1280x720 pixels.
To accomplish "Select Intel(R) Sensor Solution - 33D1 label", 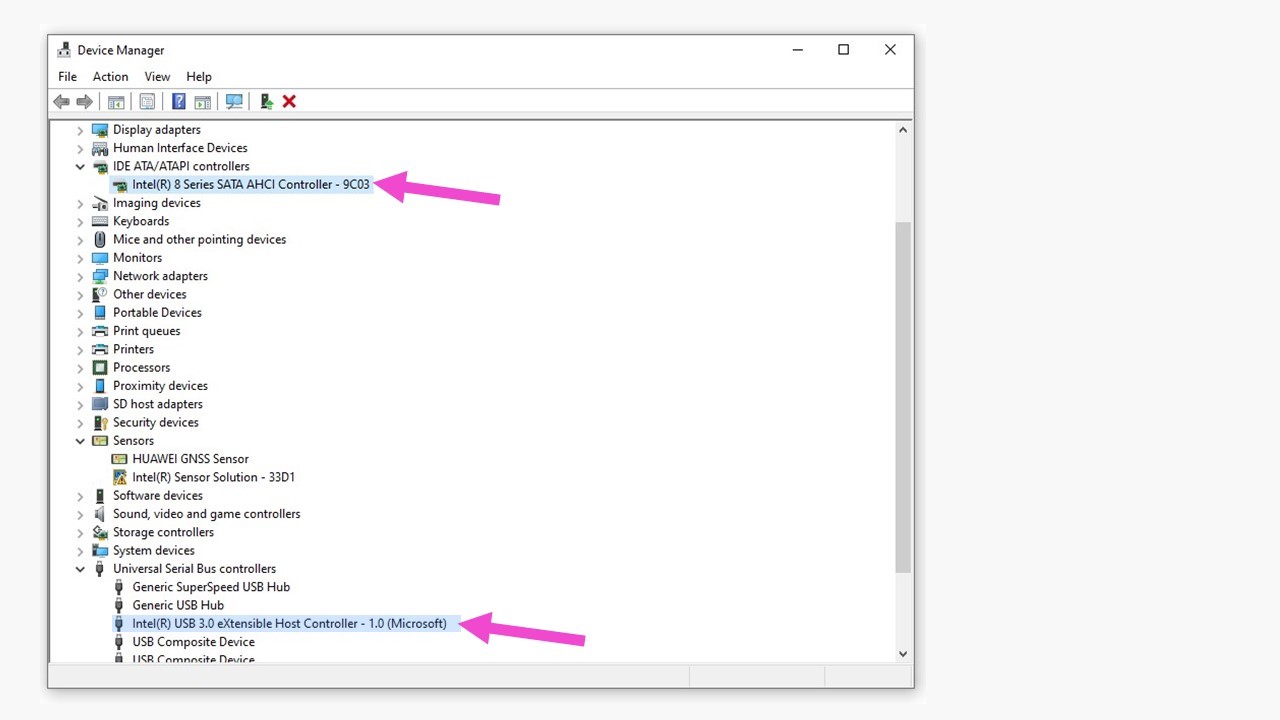I will click(213, 477).
